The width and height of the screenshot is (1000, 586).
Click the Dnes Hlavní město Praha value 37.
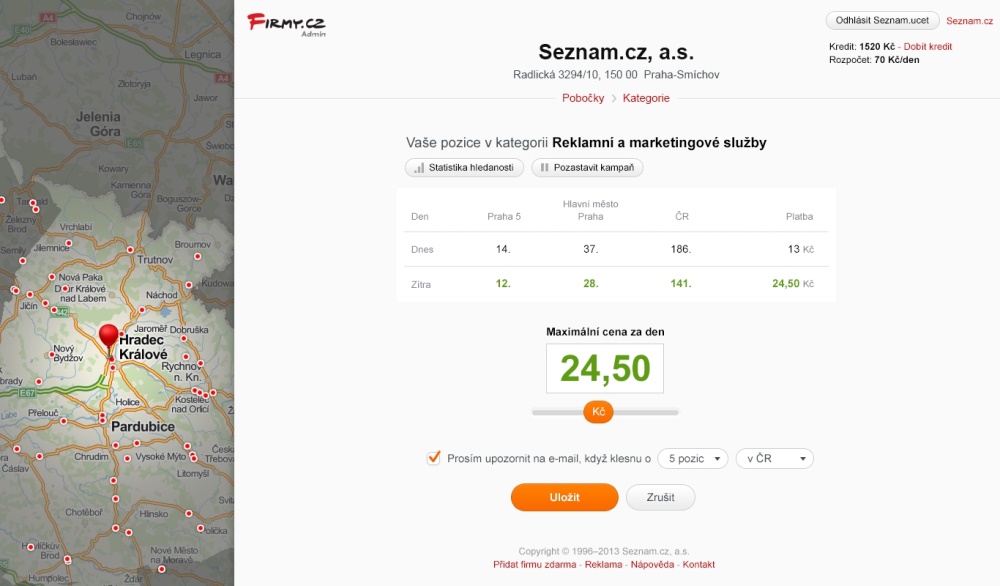coord(591,249)
